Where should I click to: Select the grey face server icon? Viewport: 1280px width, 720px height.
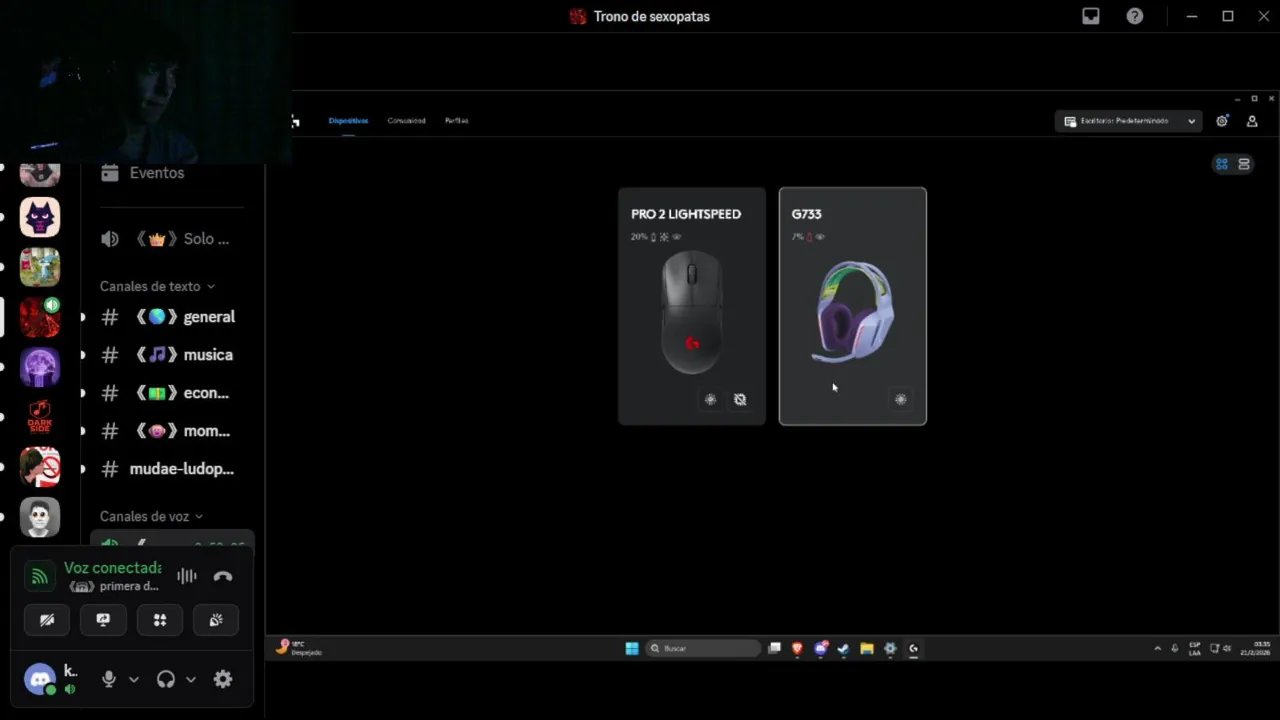[x=40, y=517]
